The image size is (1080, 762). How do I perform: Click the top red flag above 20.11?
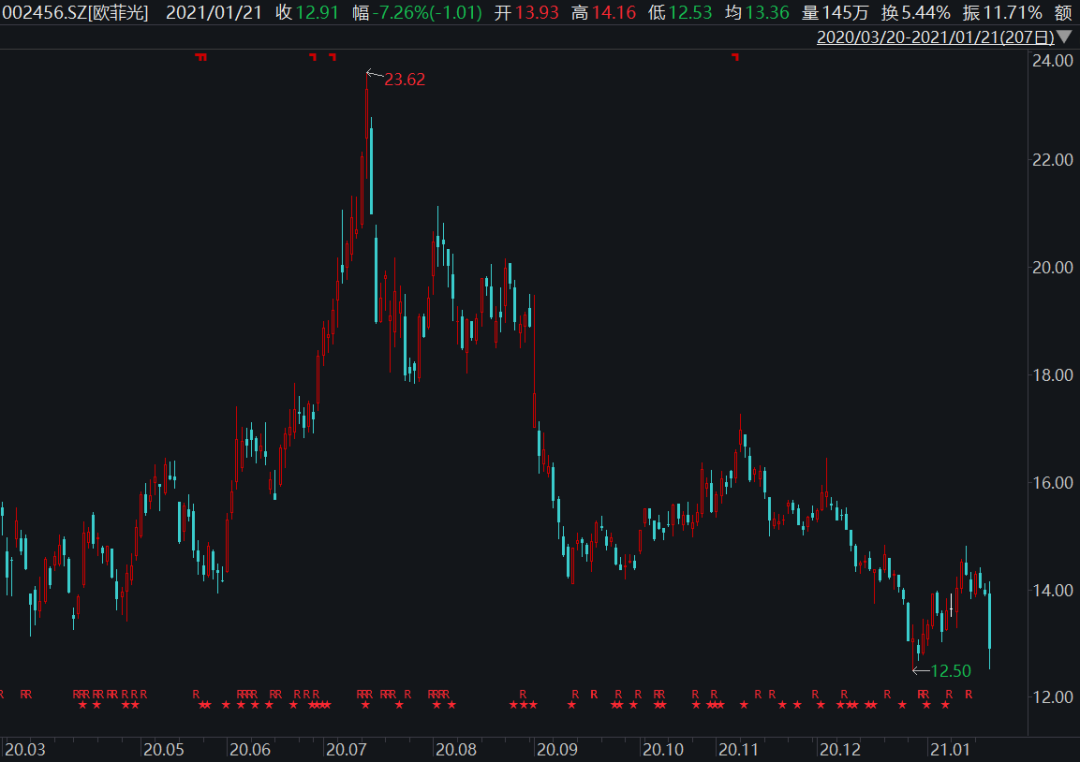pos(735,57)
